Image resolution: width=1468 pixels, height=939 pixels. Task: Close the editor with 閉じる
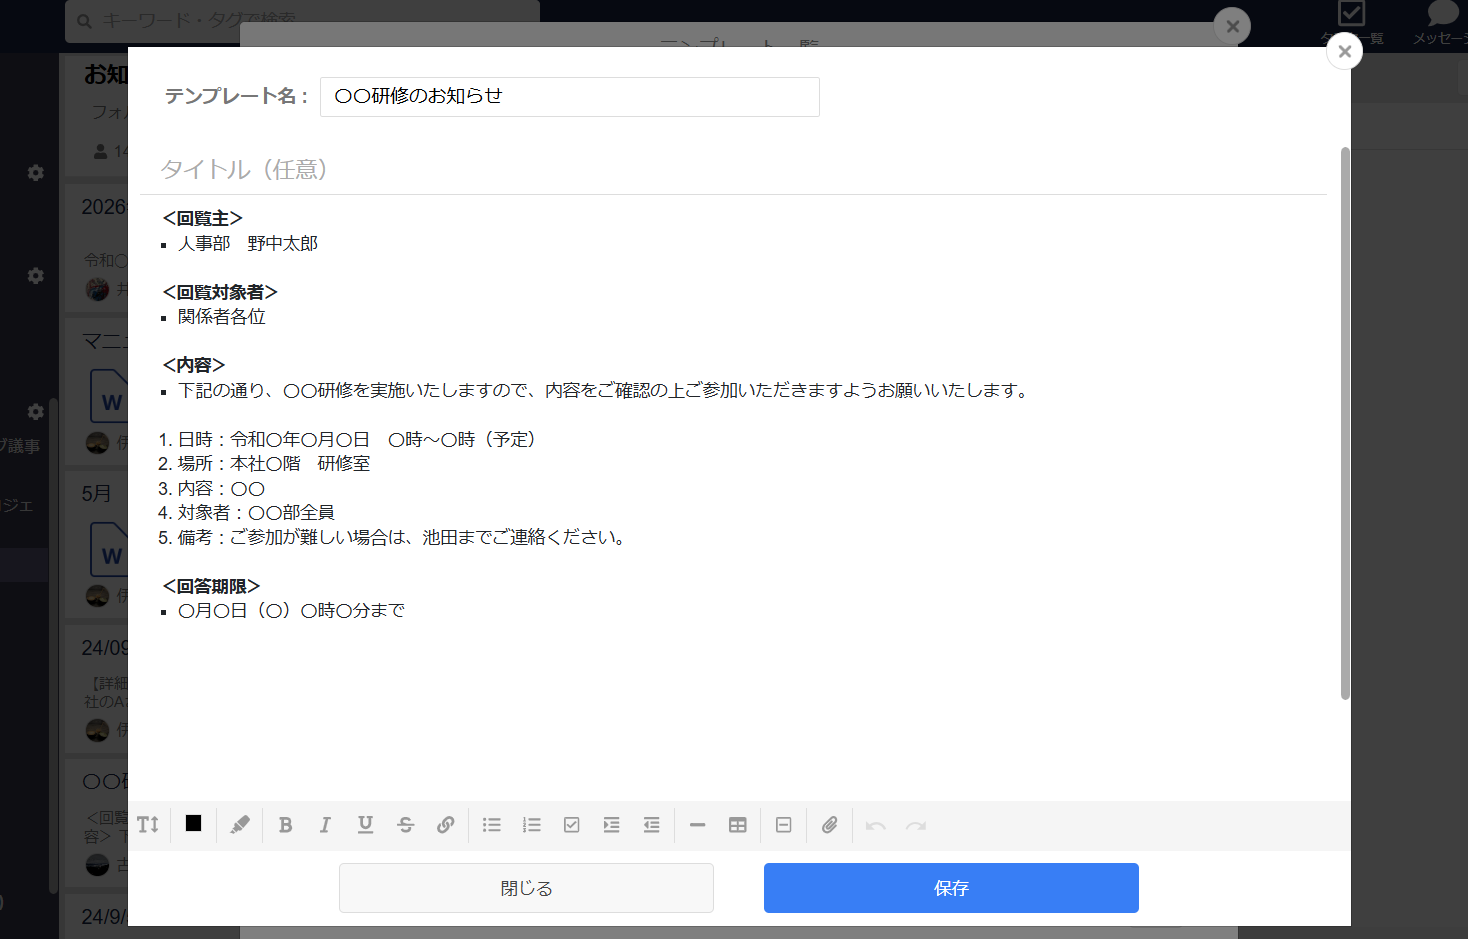[526, 887]
